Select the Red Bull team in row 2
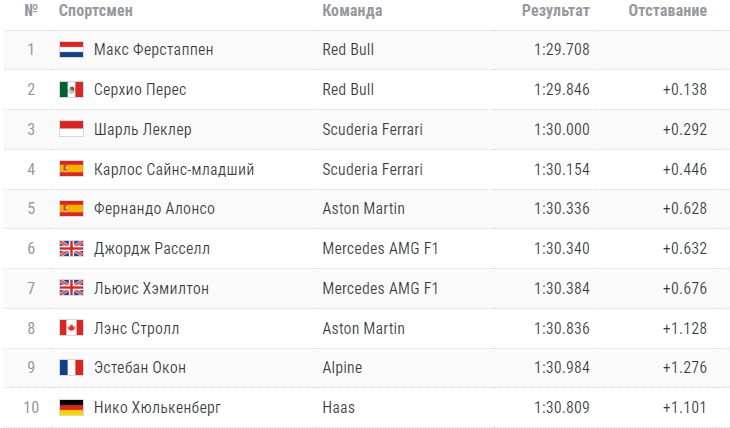Image resolution: width=730 pixels, height=428 pixels. pos(348,89)
